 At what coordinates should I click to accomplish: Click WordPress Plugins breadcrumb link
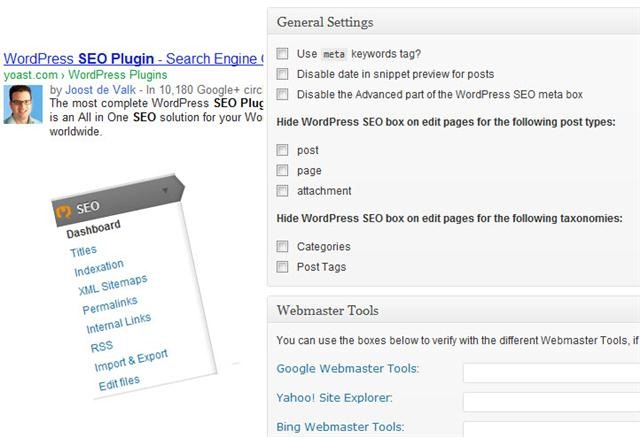point(118,75)
